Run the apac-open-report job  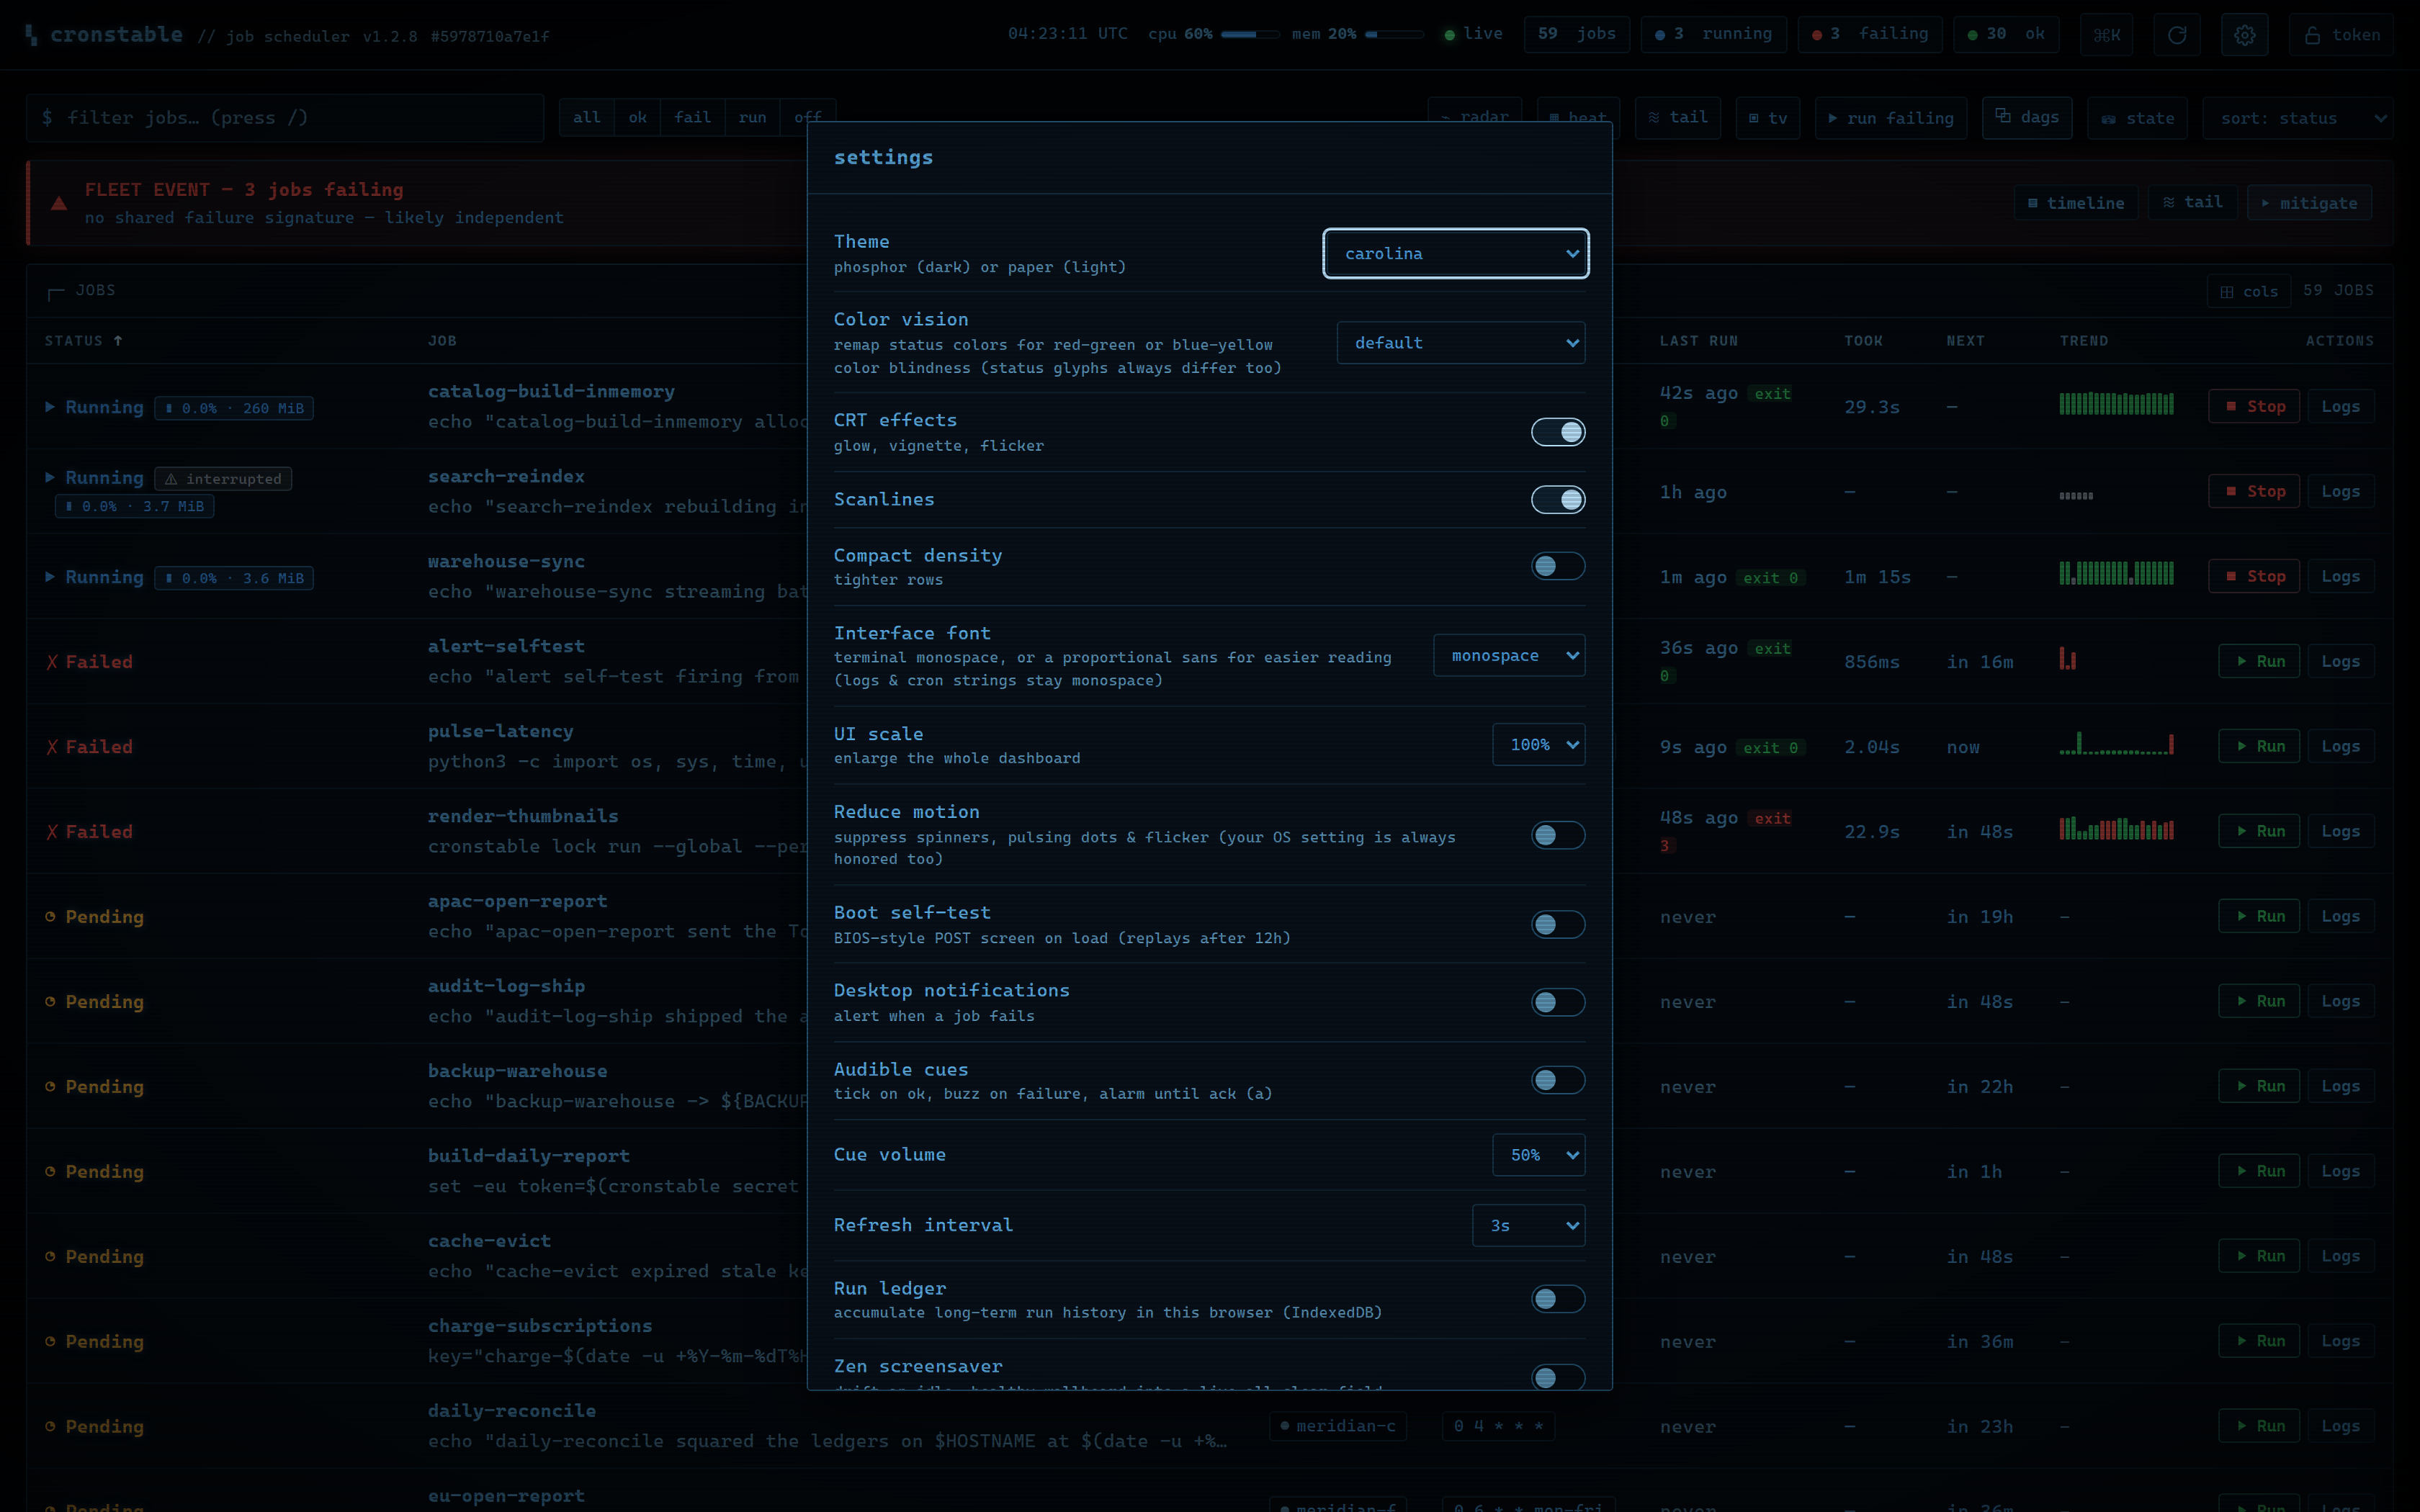pyautogui.click(x=2259, y=916)
